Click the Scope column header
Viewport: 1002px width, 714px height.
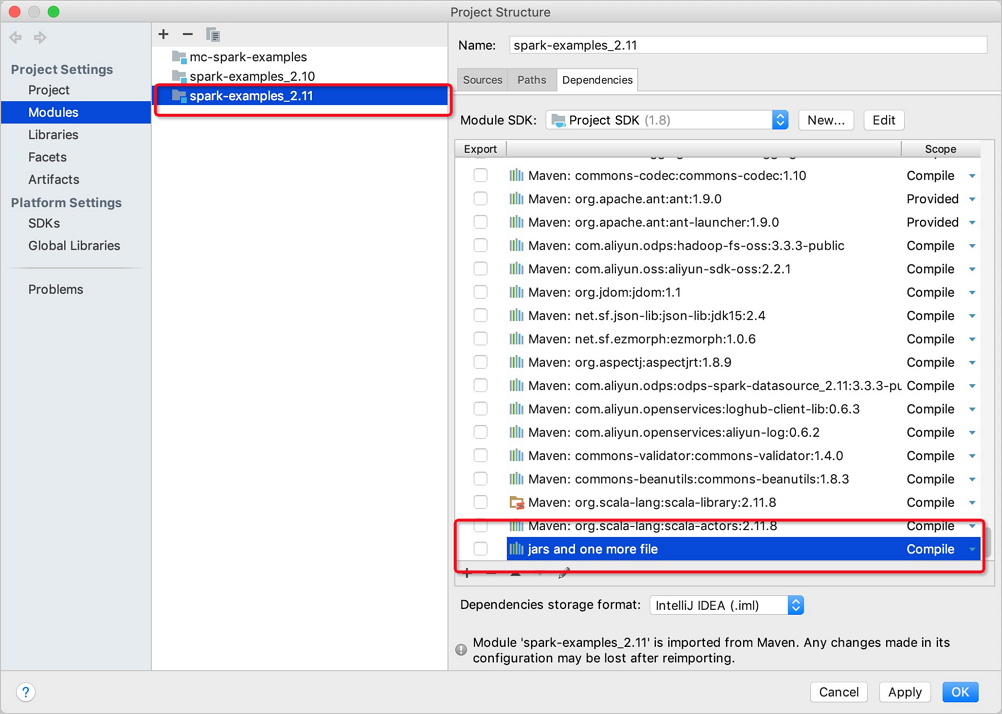coord(940,149)
